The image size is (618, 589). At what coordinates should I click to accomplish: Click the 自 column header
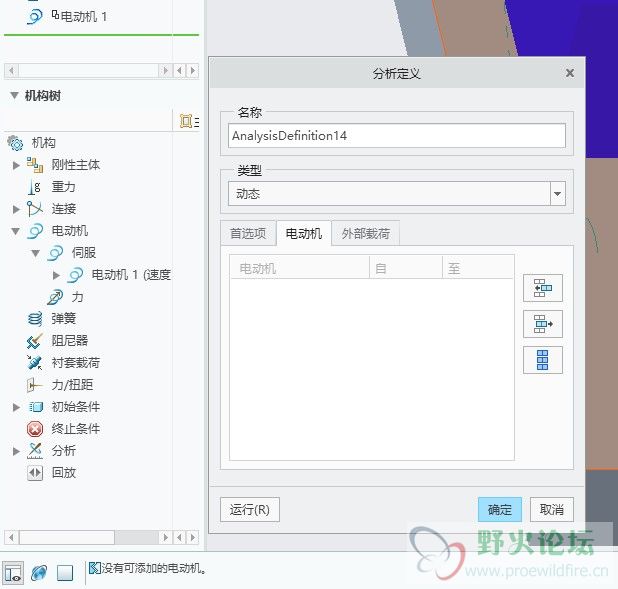coord(406,268)
